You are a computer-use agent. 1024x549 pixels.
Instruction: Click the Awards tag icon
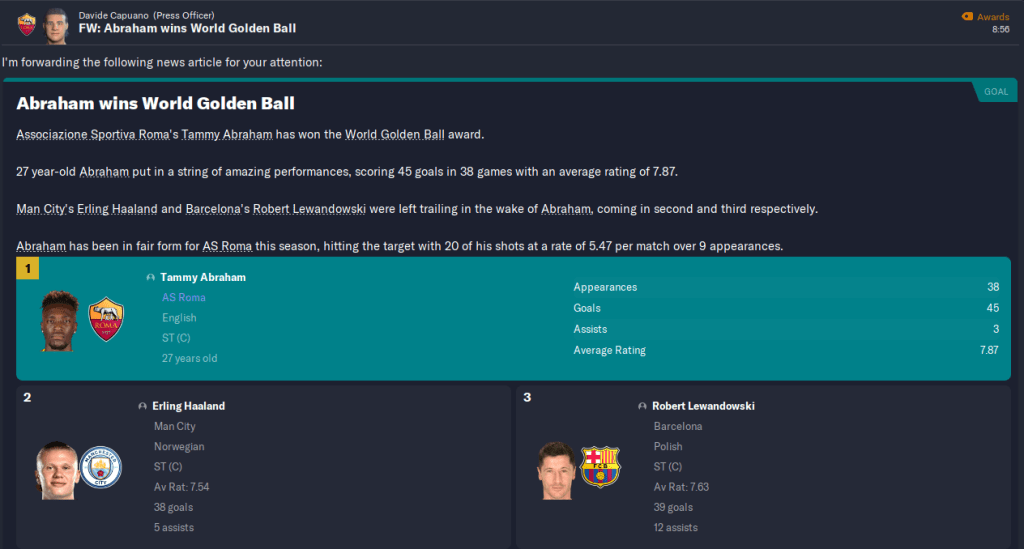tap(966, 16)
